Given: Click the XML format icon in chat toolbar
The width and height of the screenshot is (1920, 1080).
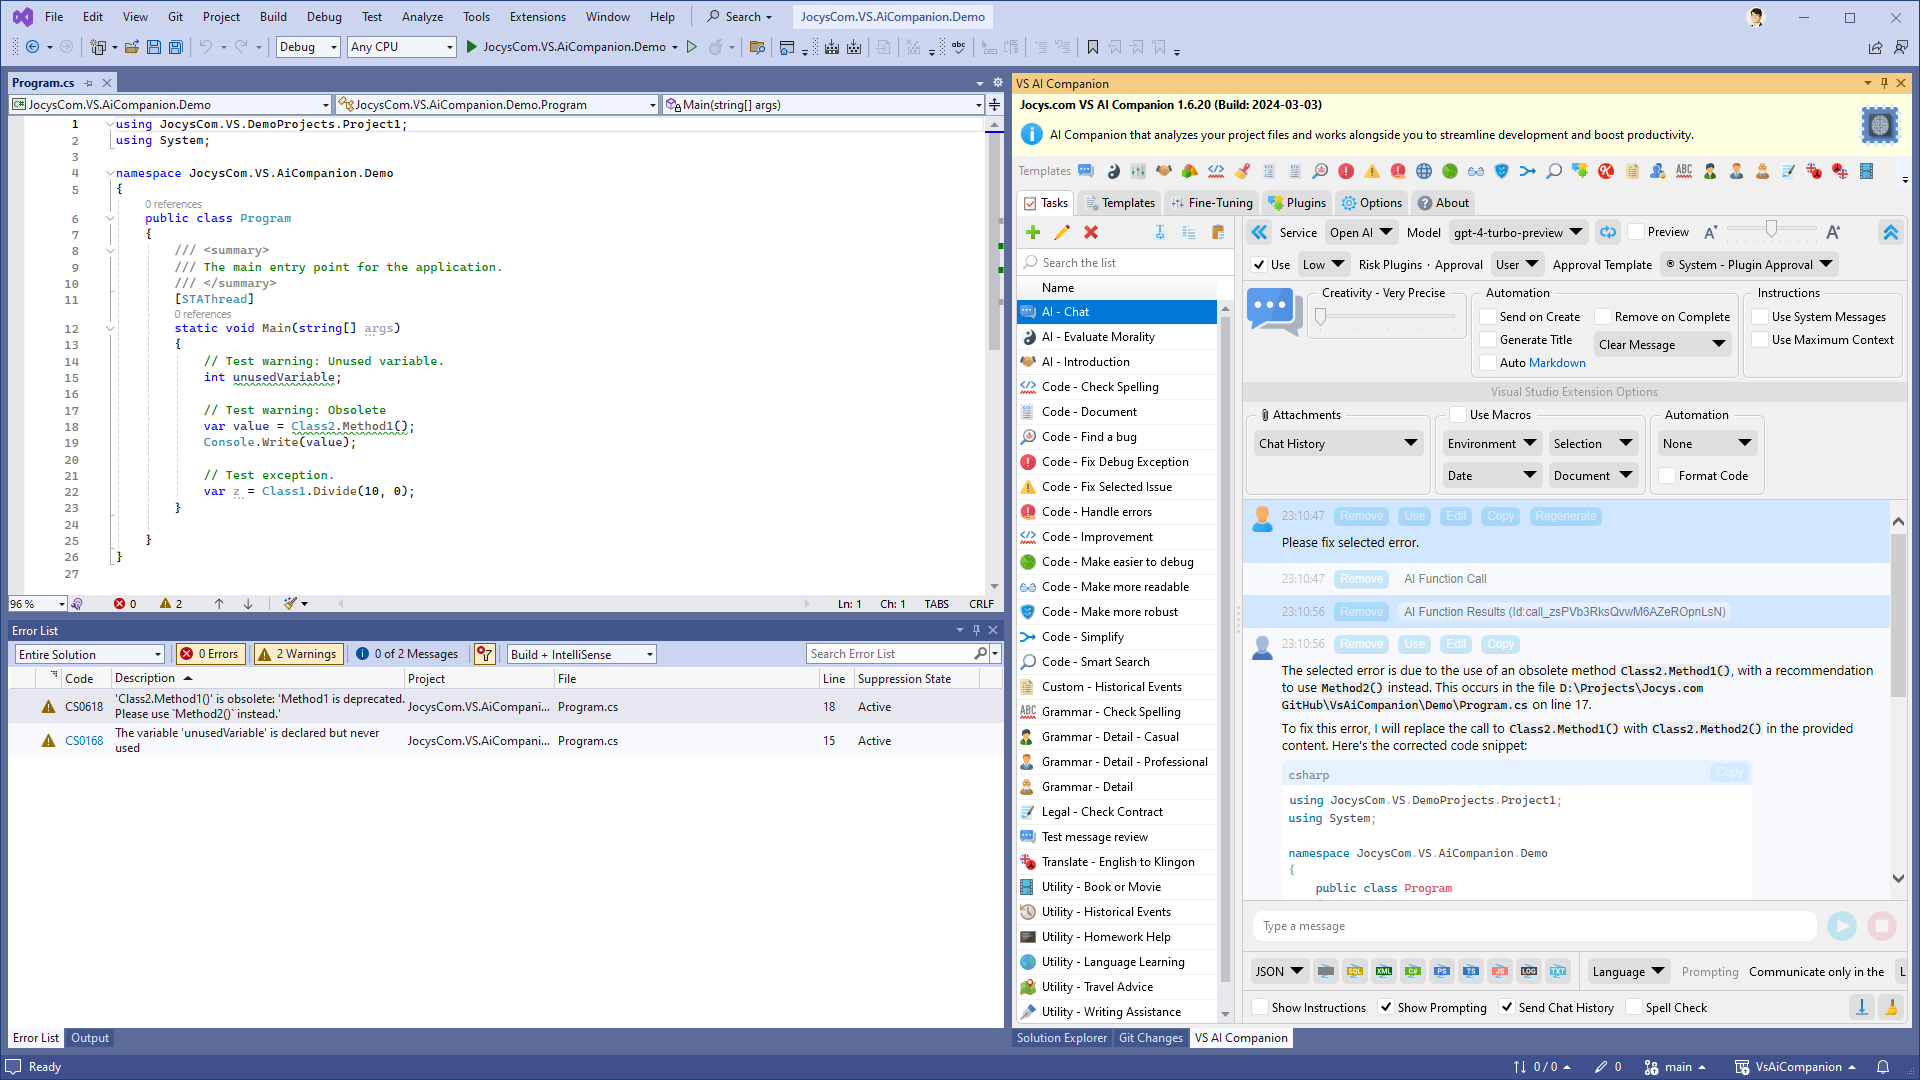Looking at the screenshot, I should pyautogui.click(x=1384, y=971).
